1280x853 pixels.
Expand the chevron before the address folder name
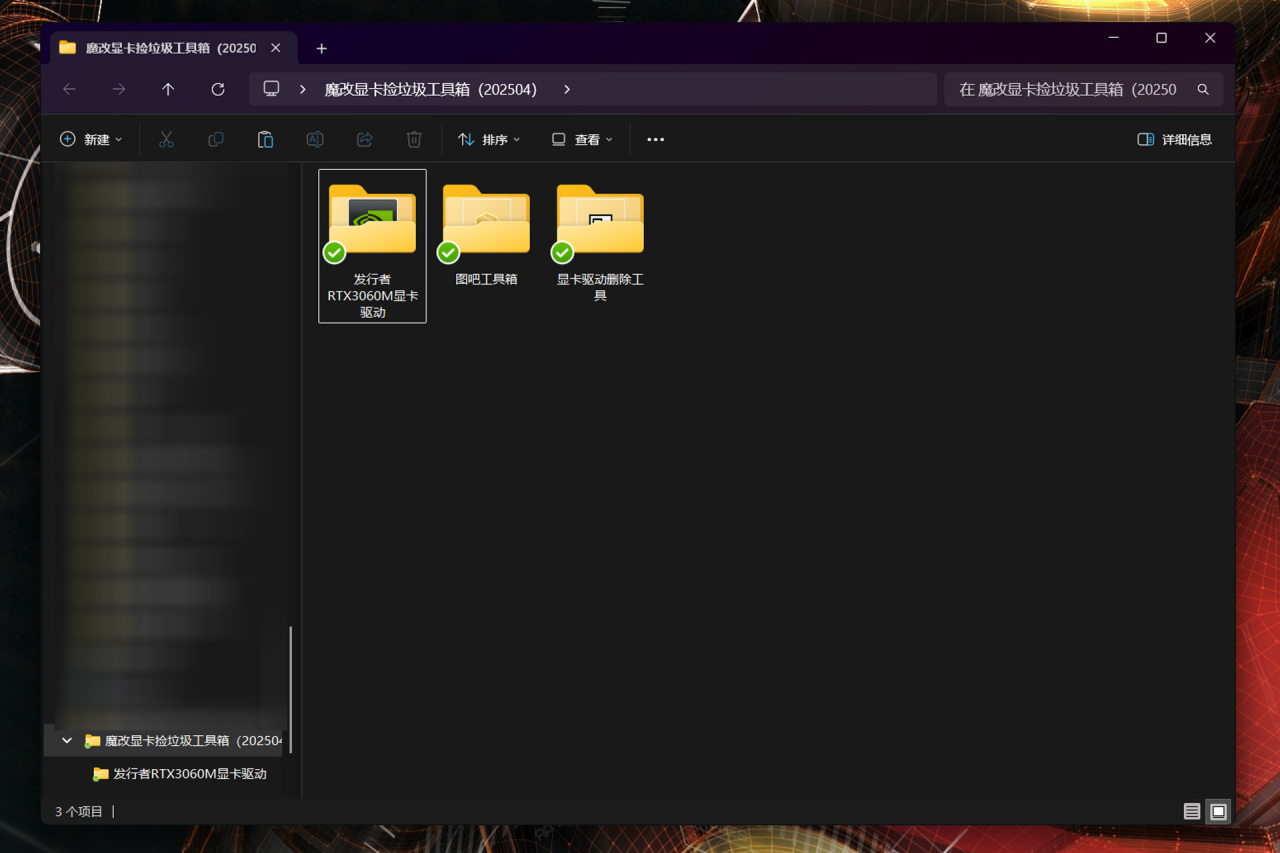303,89
